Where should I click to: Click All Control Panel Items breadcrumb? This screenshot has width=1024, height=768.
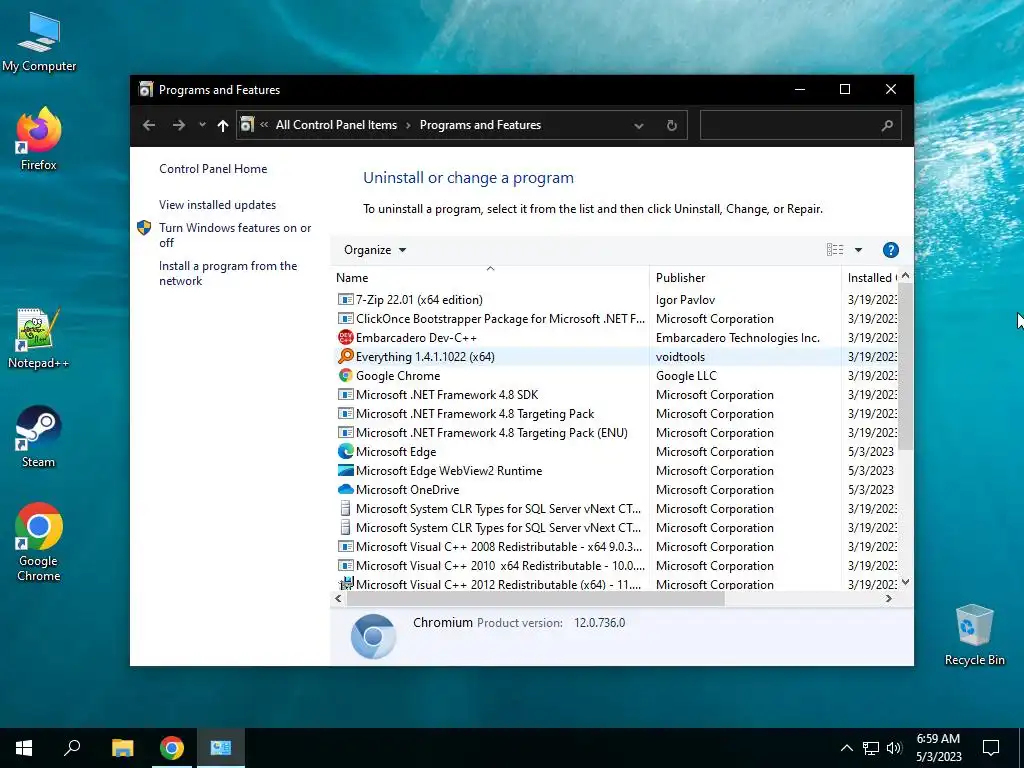(x=336, y=125)
